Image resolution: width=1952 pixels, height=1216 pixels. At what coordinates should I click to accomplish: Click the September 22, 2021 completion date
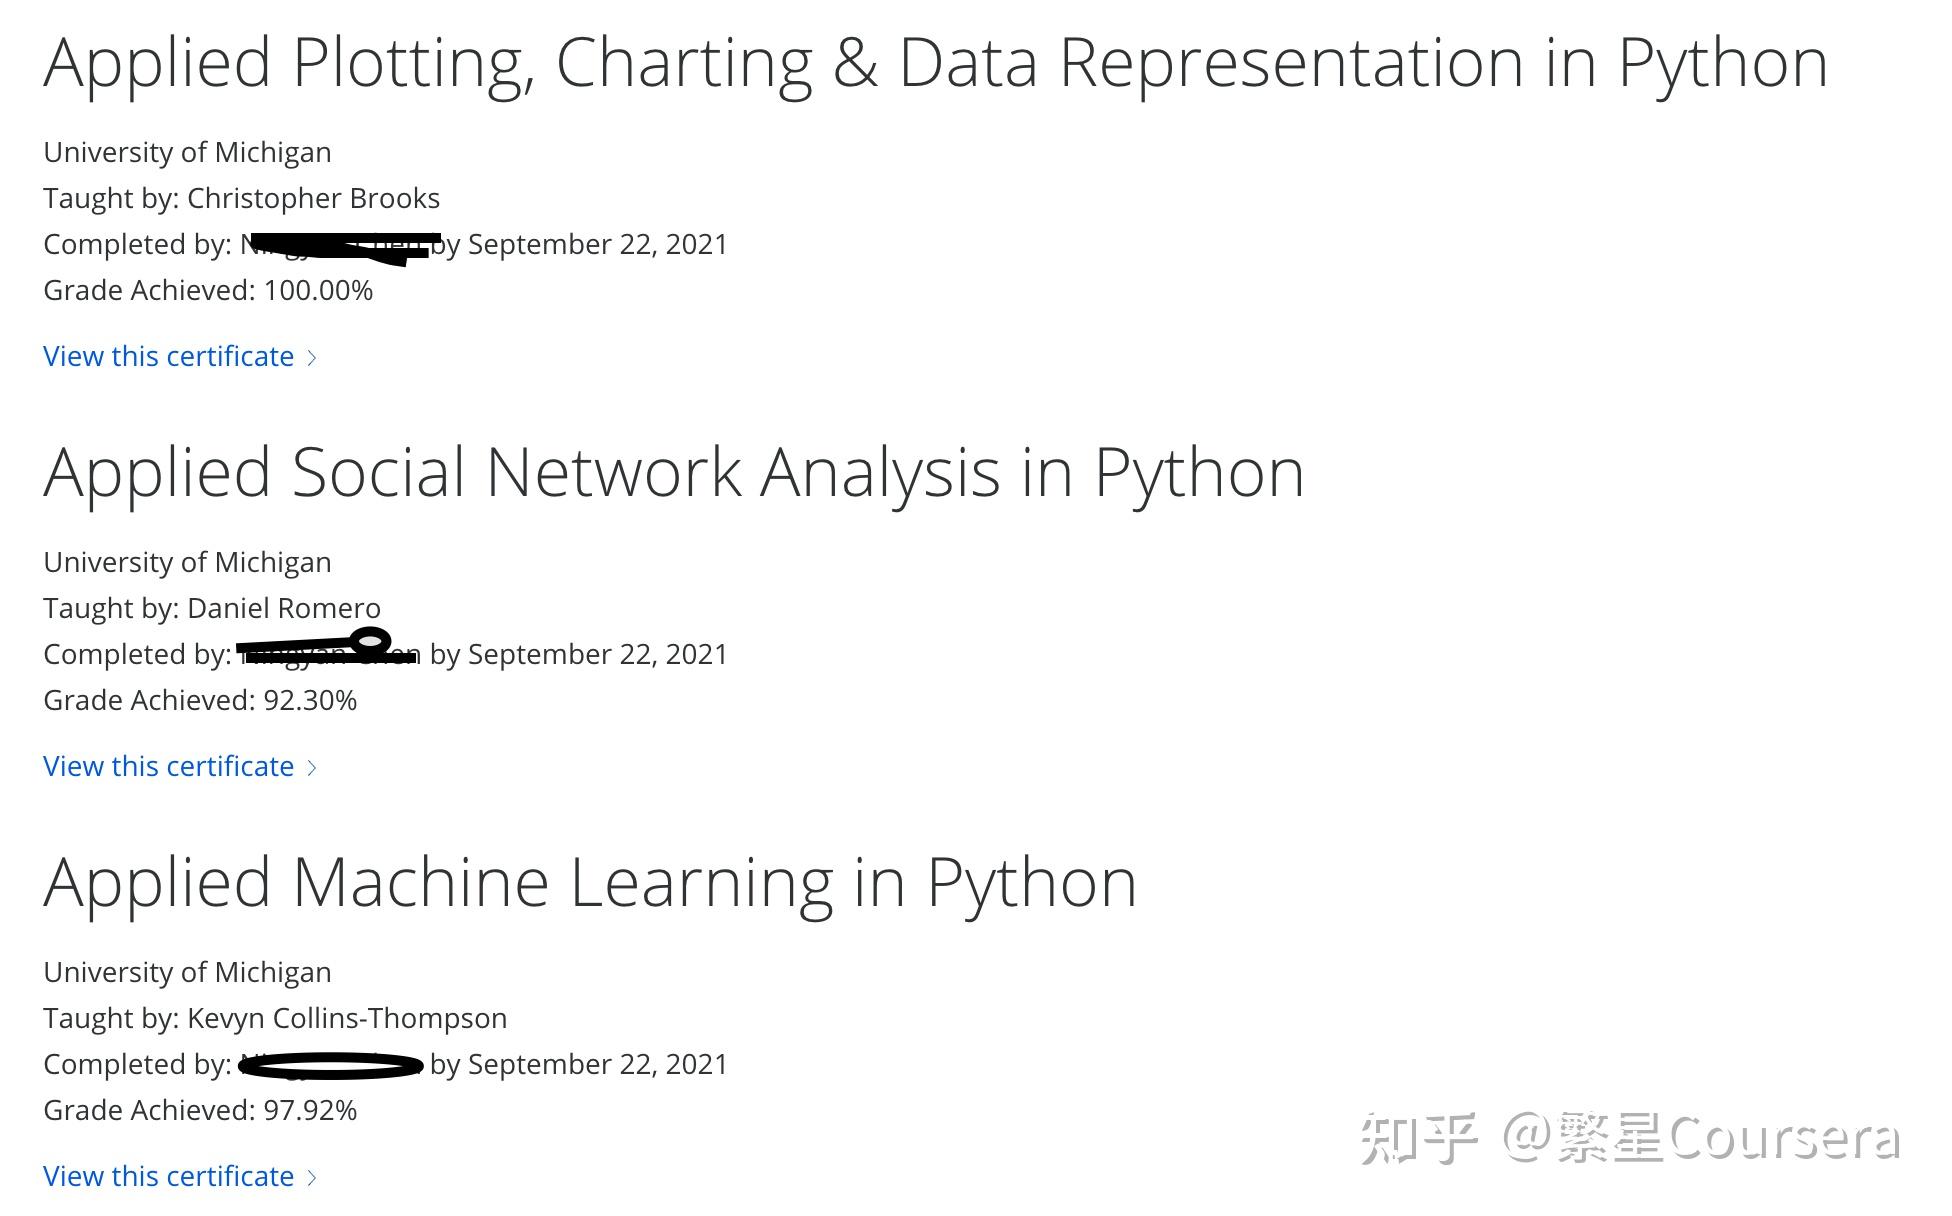tap(598, 244)
